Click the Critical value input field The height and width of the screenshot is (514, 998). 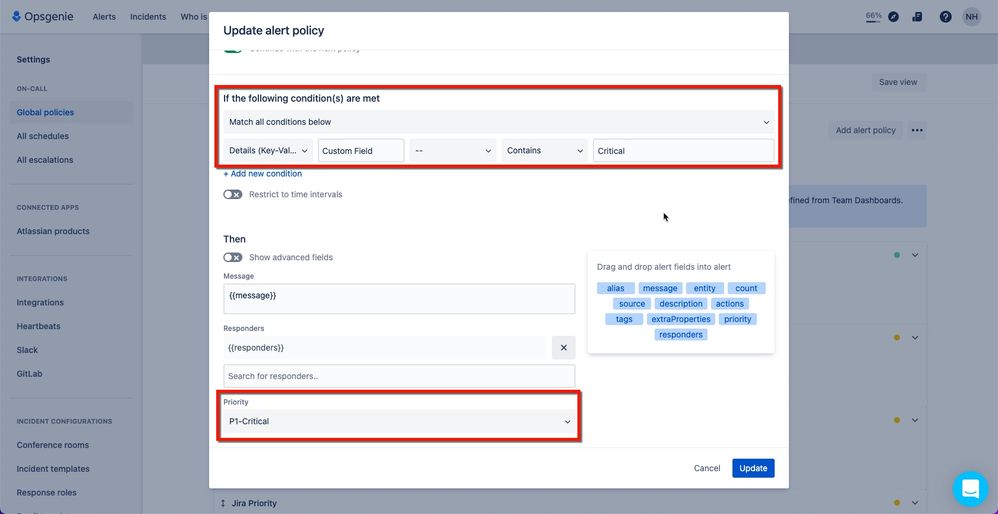684,151
